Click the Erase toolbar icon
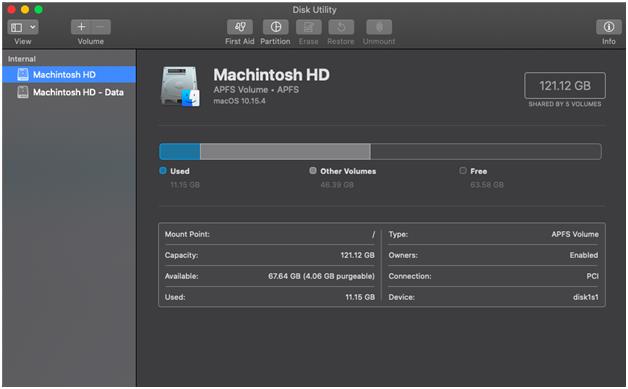 [x=308, y=27]
